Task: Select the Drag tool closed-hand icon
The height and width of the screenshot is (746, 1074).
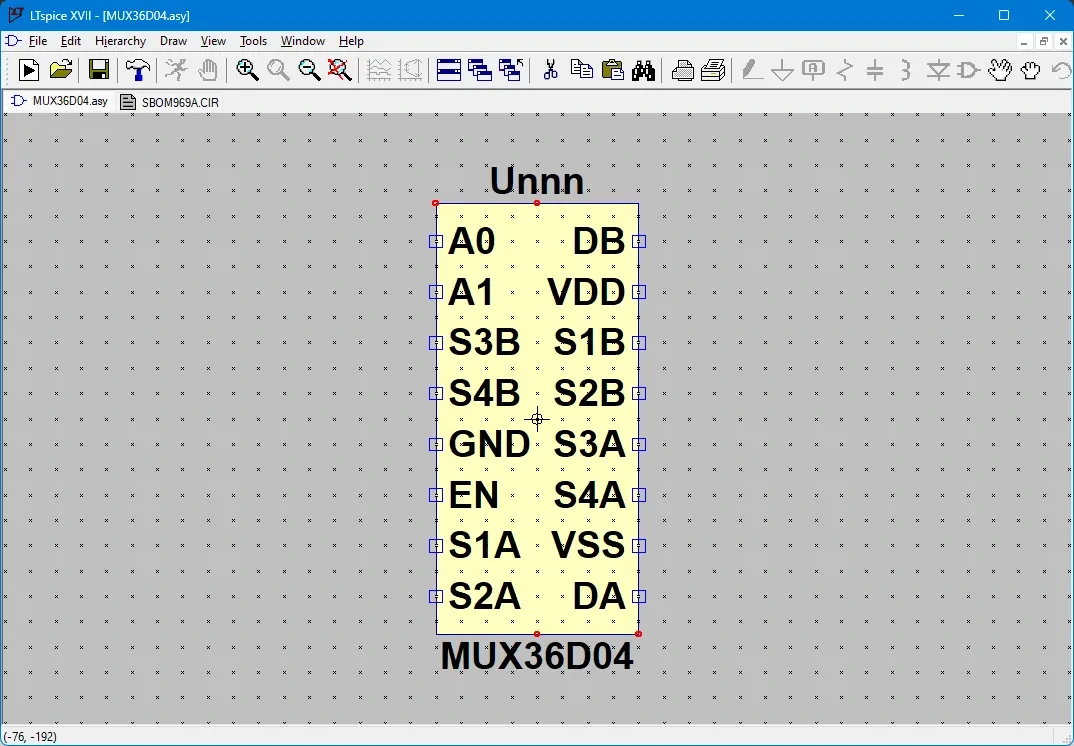Action: tap(1030, 70)
